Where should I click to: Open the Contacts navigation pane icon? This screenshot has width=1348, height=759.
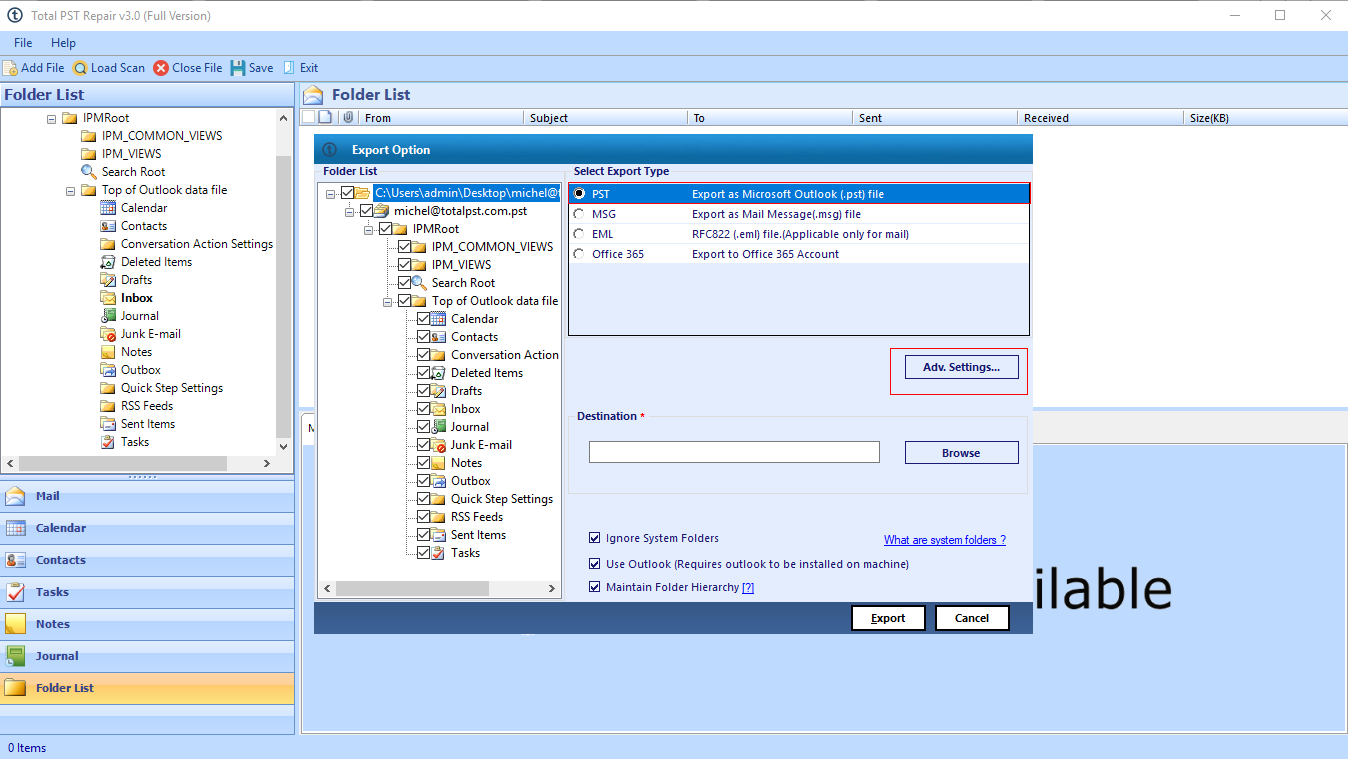[16, 560]
